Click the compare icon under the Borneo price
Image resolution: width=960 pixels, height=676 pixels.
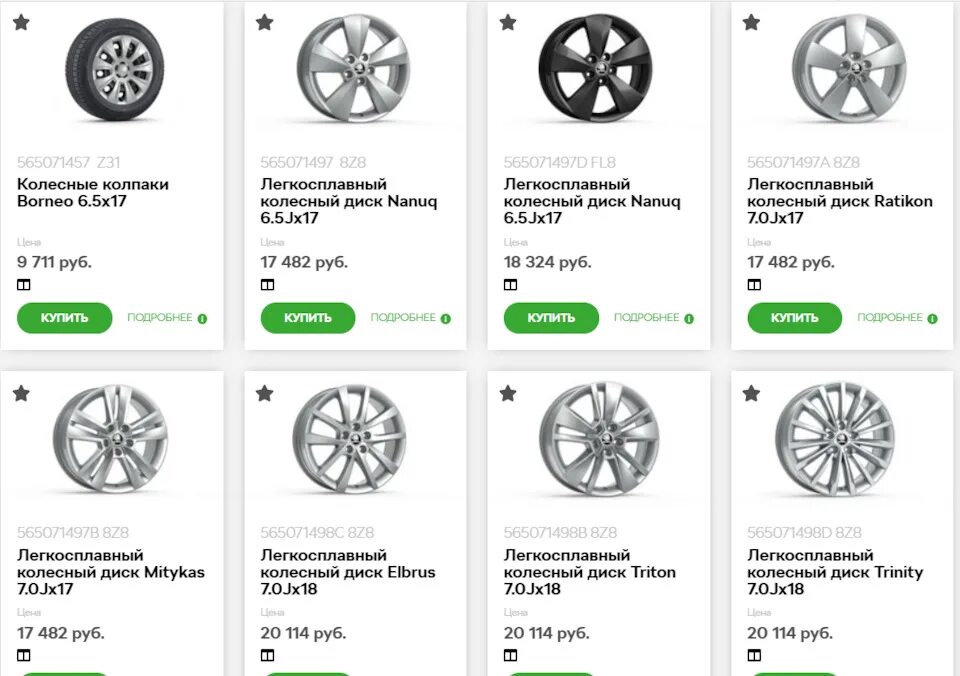coord(23,284)
